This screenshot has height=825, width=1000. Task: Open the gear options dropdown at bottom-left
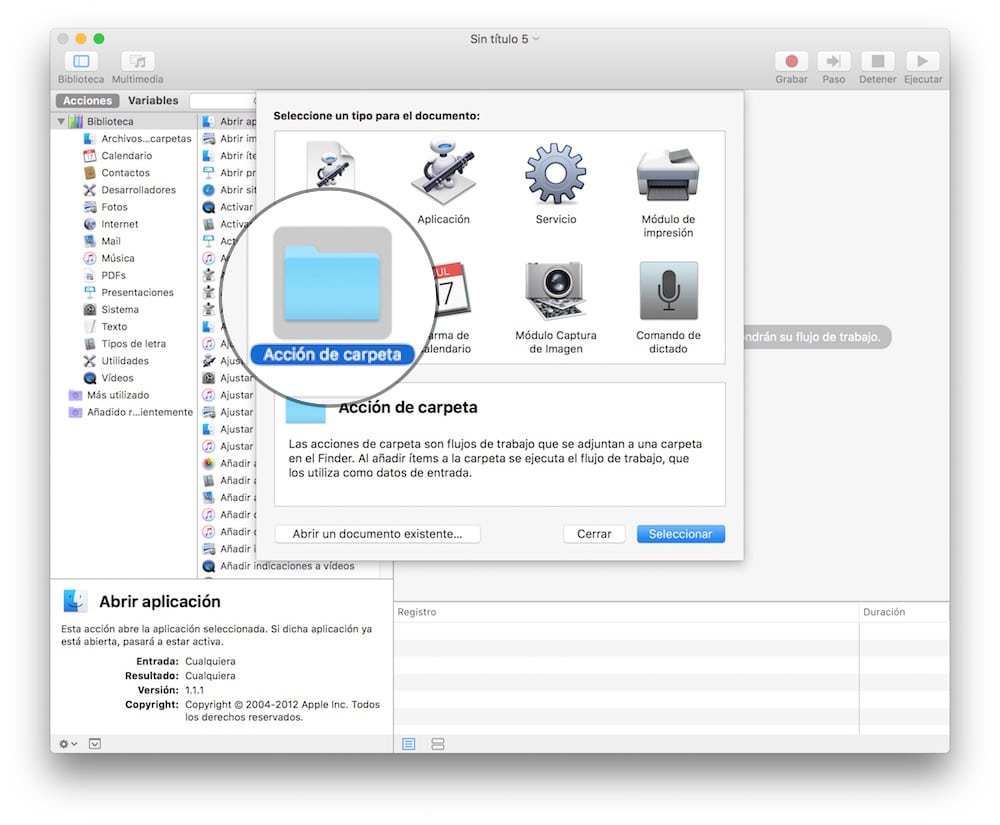coord(68,744)
